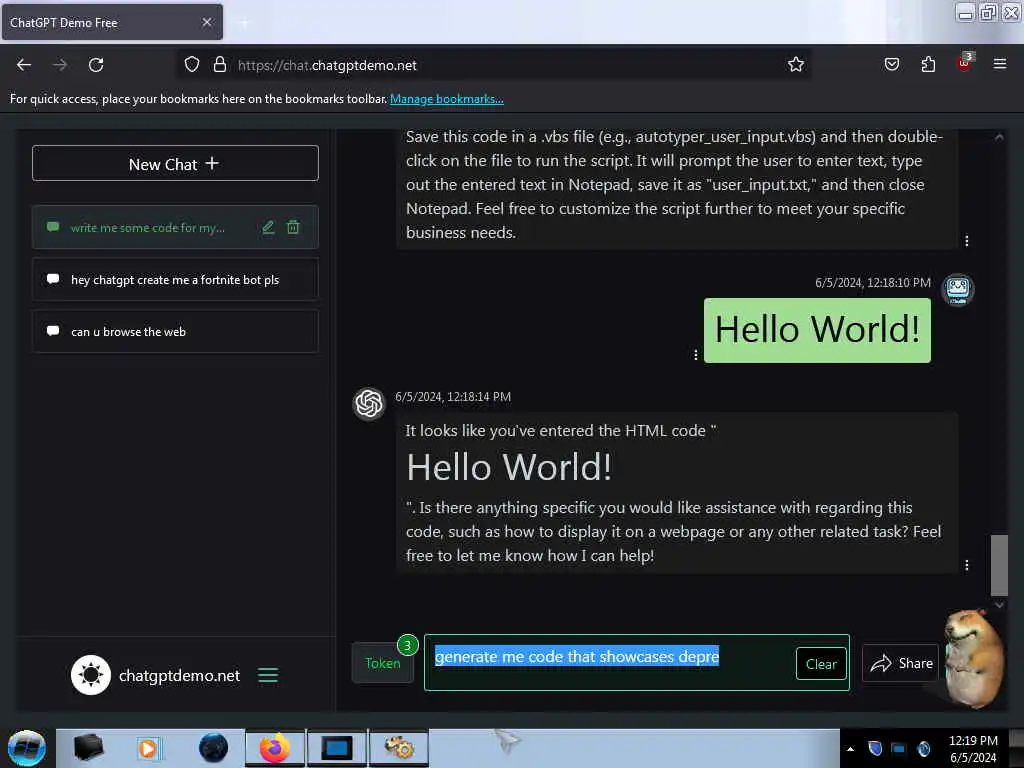Viewport: 1024px width, 768px height.
Task: Click the ChatGPT logo avatar
Action: (x=369, y=403)
